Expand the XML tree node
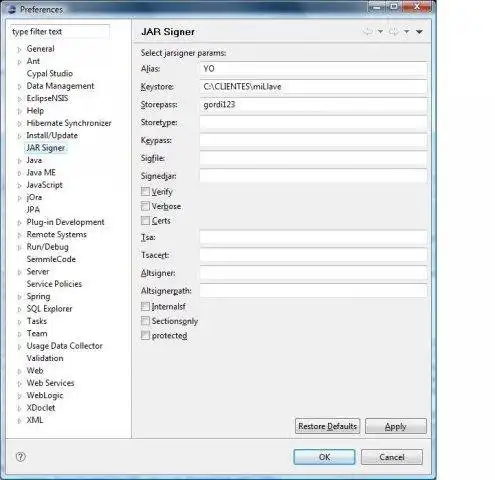The height and width of the screenshot is (480, 495). (x=19, y=421)
